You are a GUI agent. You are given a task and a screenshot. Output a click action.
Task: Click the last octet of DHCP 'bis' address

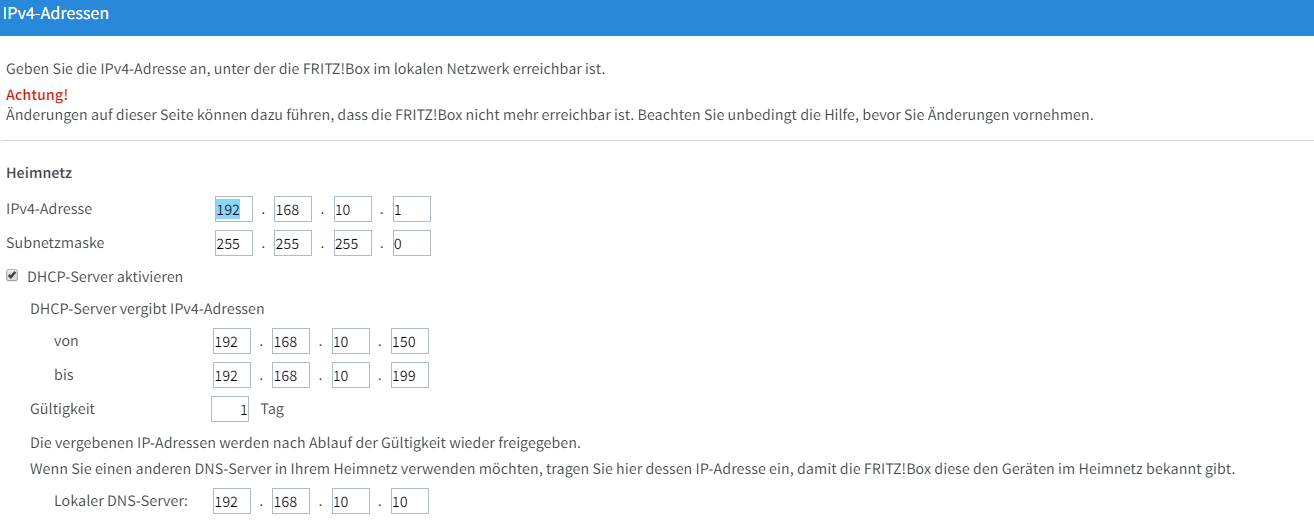tap(409, 375)
